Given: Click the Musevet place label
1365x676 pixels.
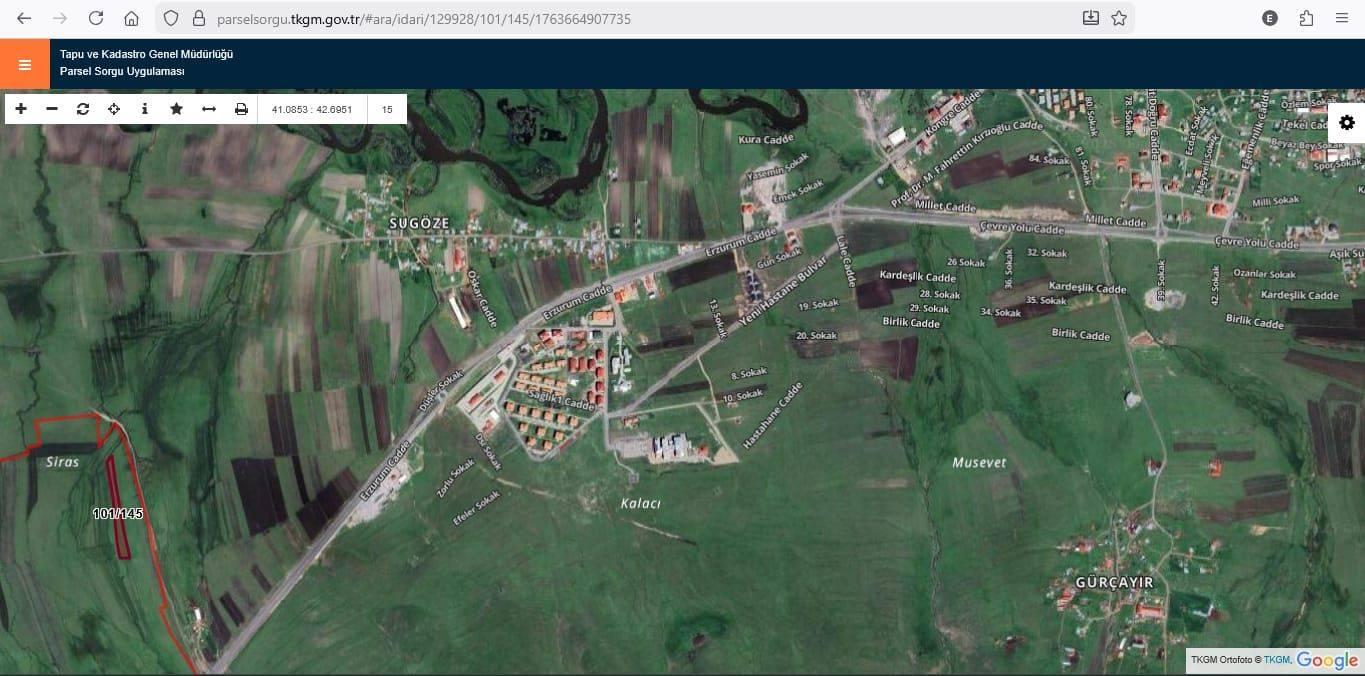Looking at the screenshot, I should pos(979,462).
